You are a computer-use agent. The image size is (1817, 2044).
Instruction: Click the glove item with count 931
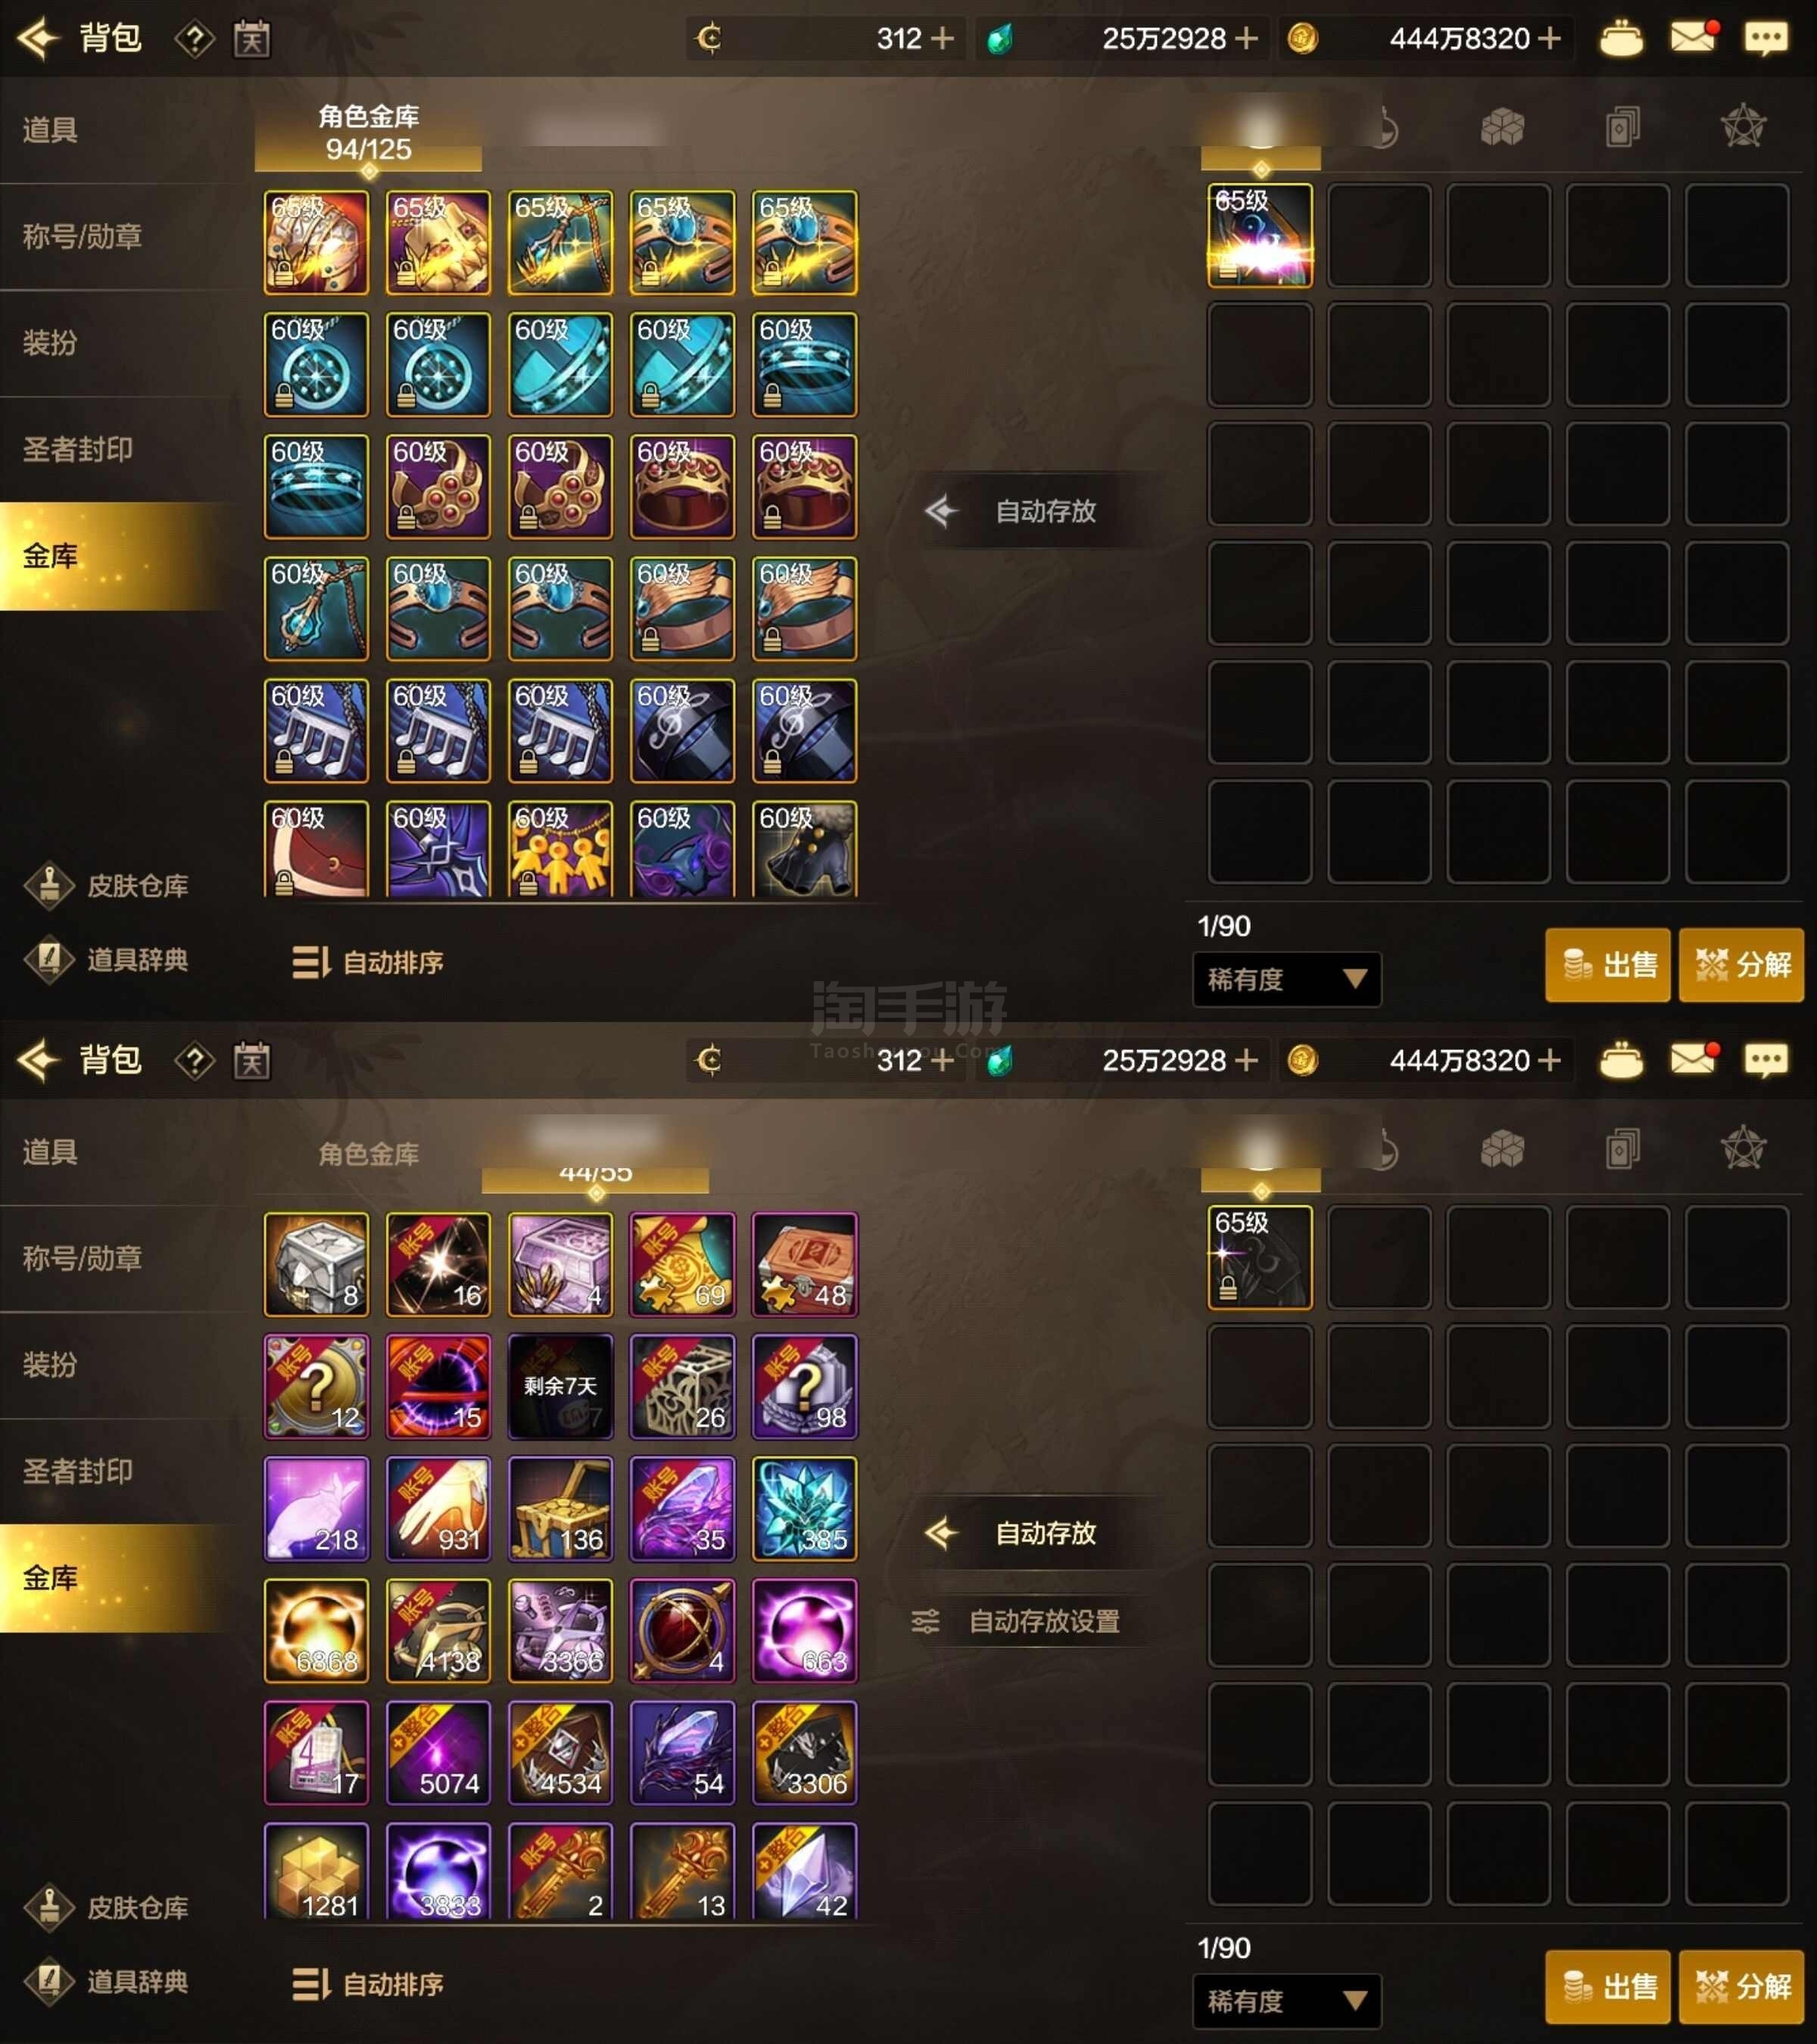[438, 1508]
